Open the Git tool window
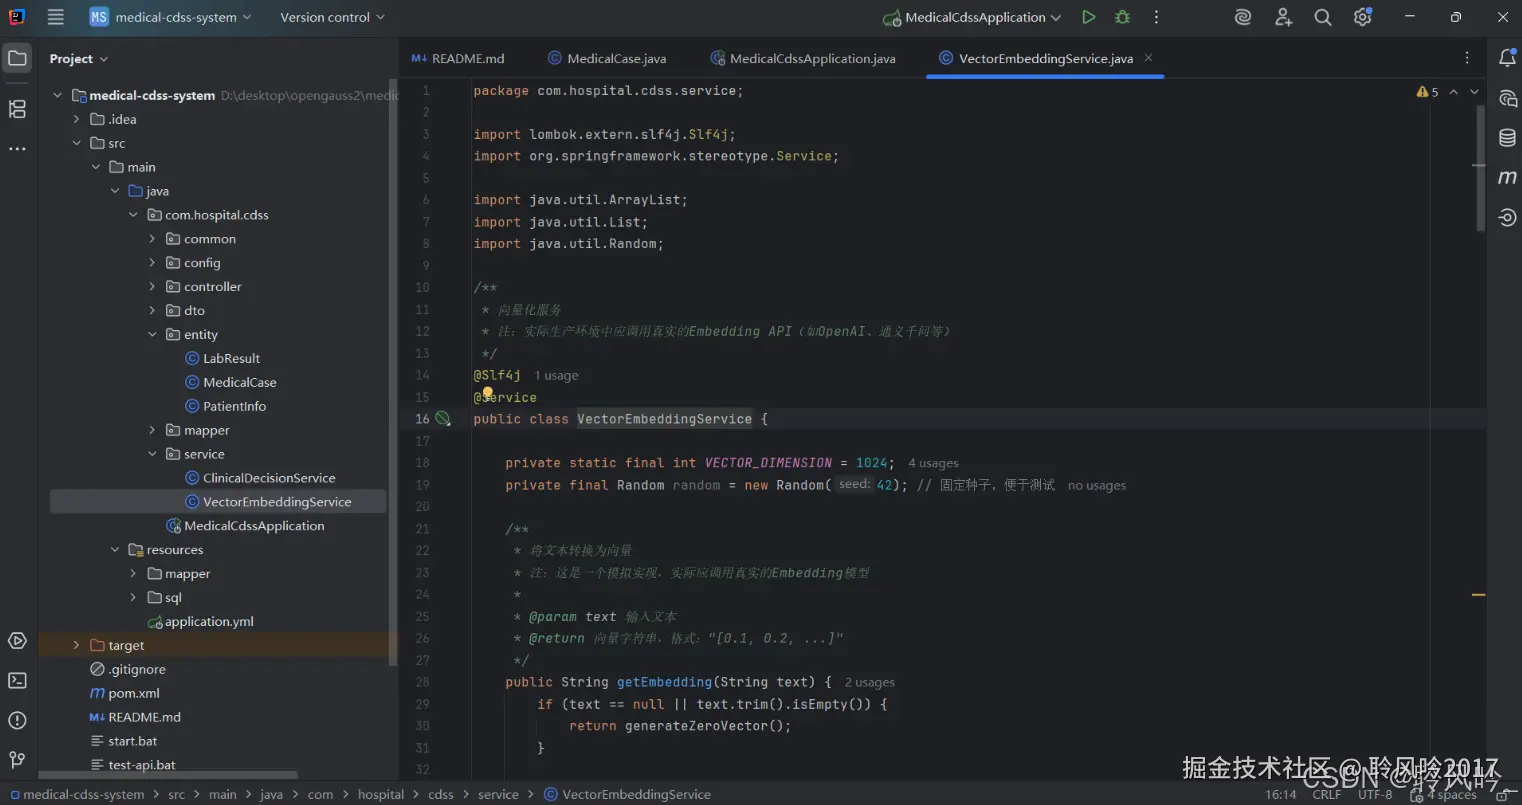The height and width of the screenshot is (805, 1522). point(17,761)
